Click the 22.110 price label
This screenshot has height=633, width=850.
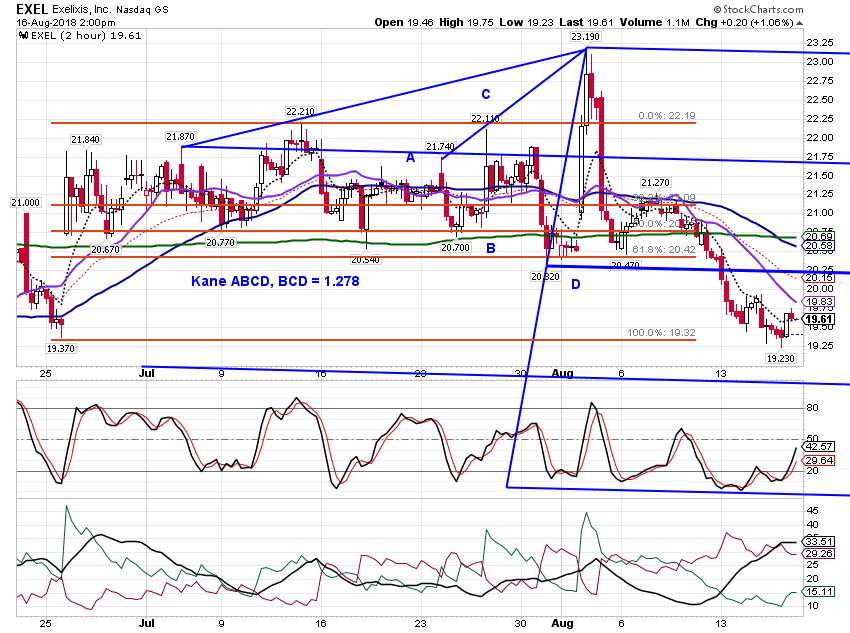click(x=485, y=118)
